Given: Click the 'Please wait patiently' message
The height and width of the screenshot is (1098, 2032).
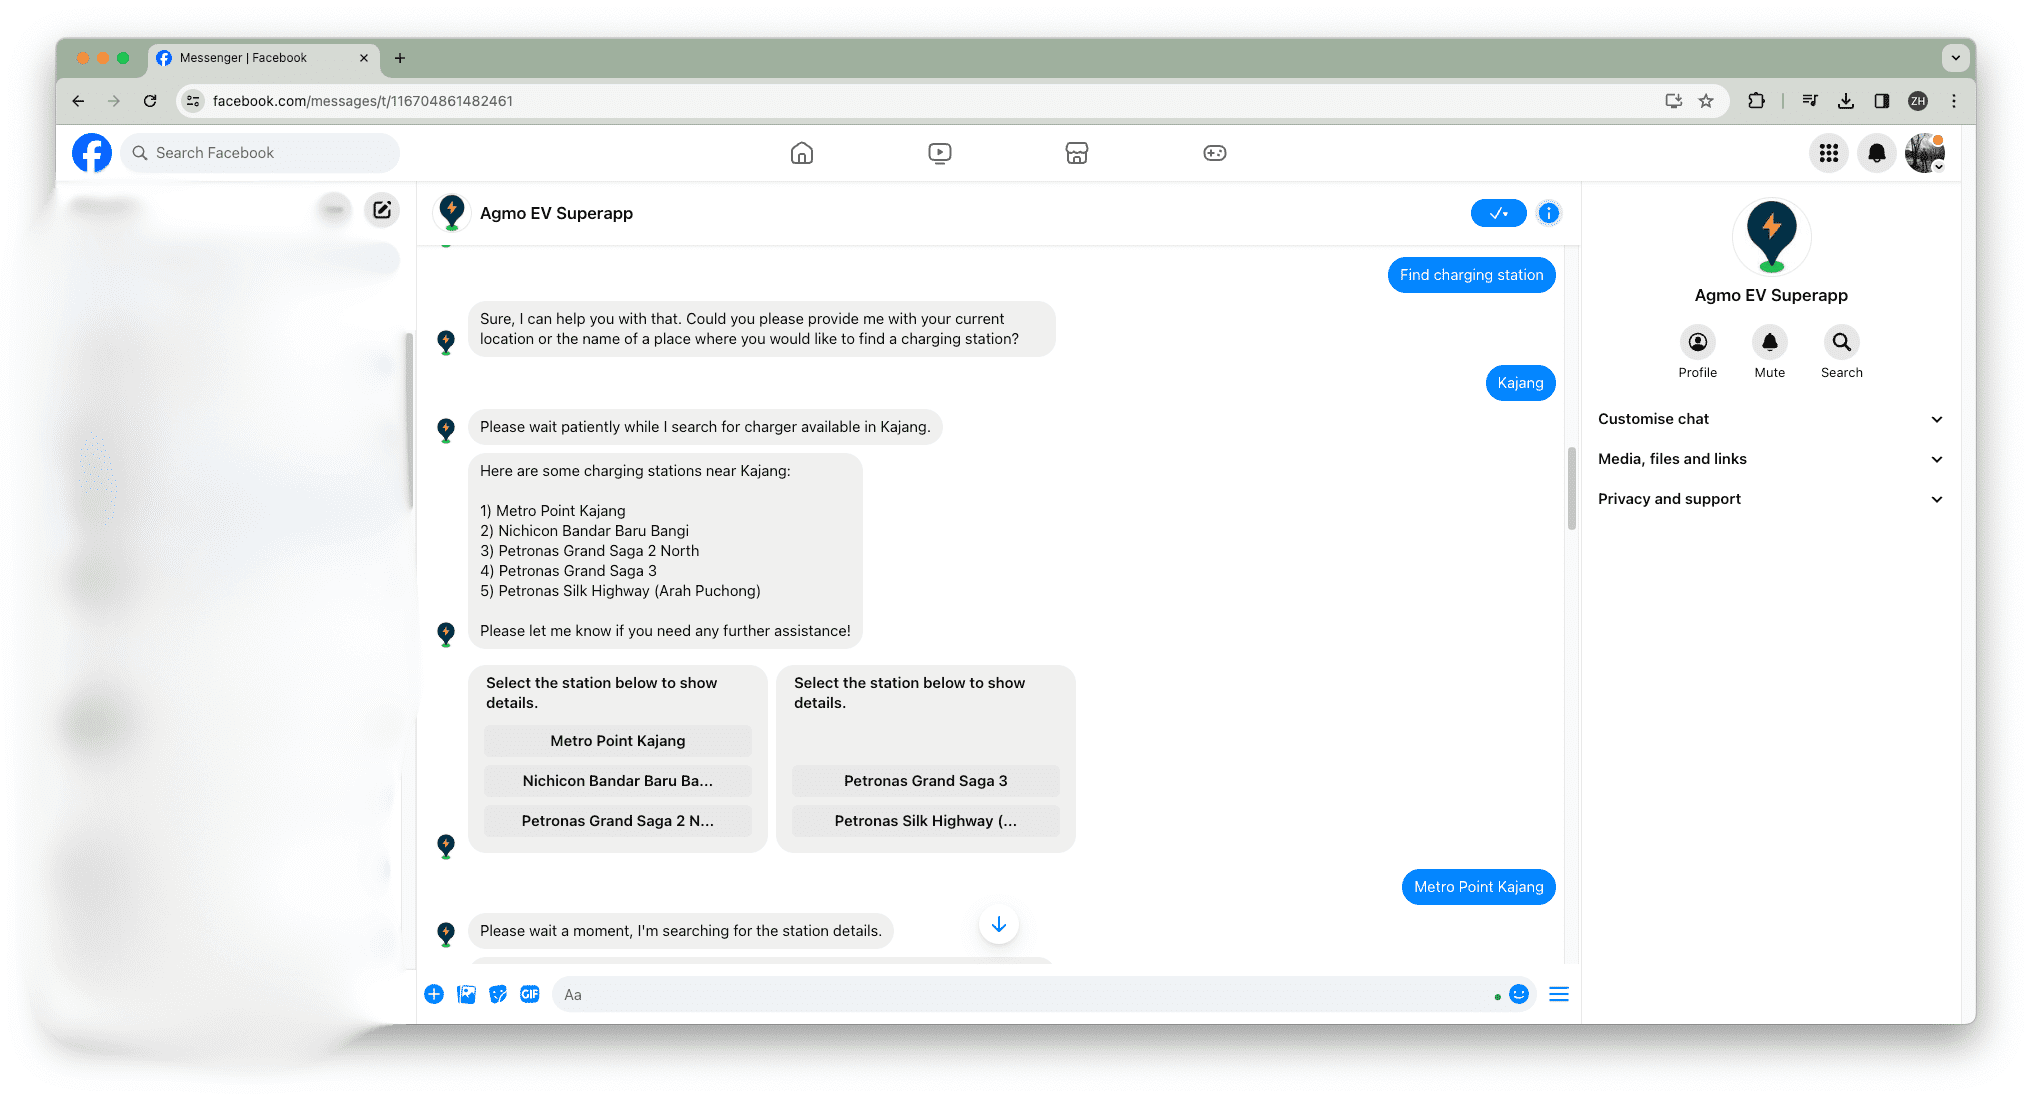Looking at the screenshot, I should [x=705, y=427].
